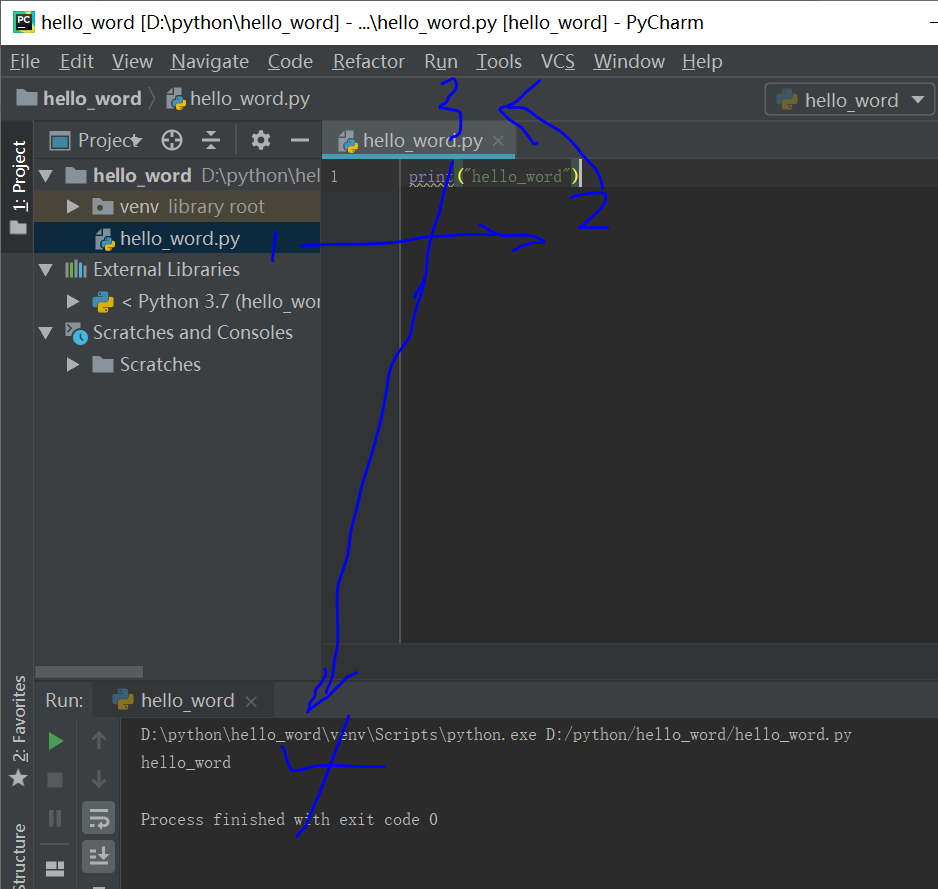Toggle the 1: Project side tool window

18,187
